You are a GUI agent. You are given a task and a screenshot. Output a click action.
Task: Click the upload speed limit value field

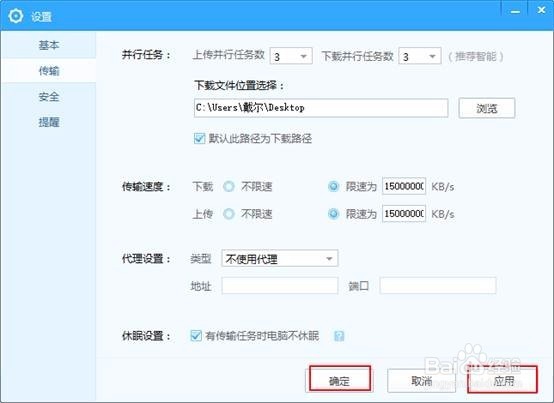[x=404, y=214]
